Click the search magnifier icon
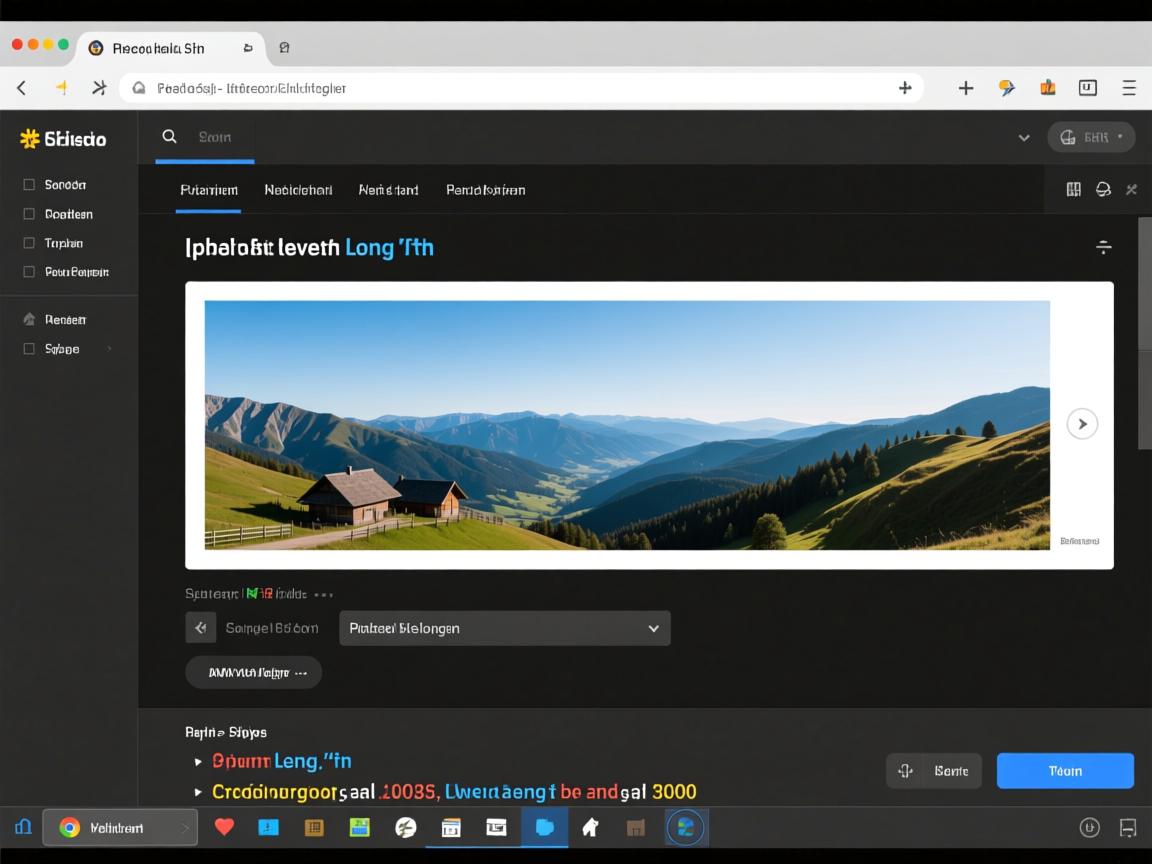 (x=170, y=137)
